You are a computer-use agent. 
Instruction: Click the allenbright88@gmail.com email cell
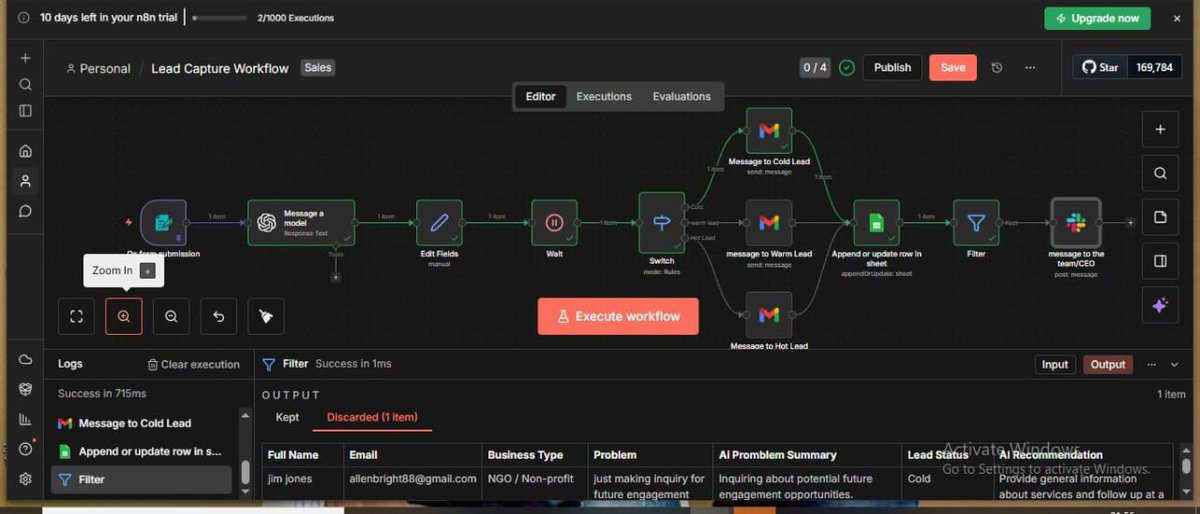pyautogui.click(x=413, y=479)
